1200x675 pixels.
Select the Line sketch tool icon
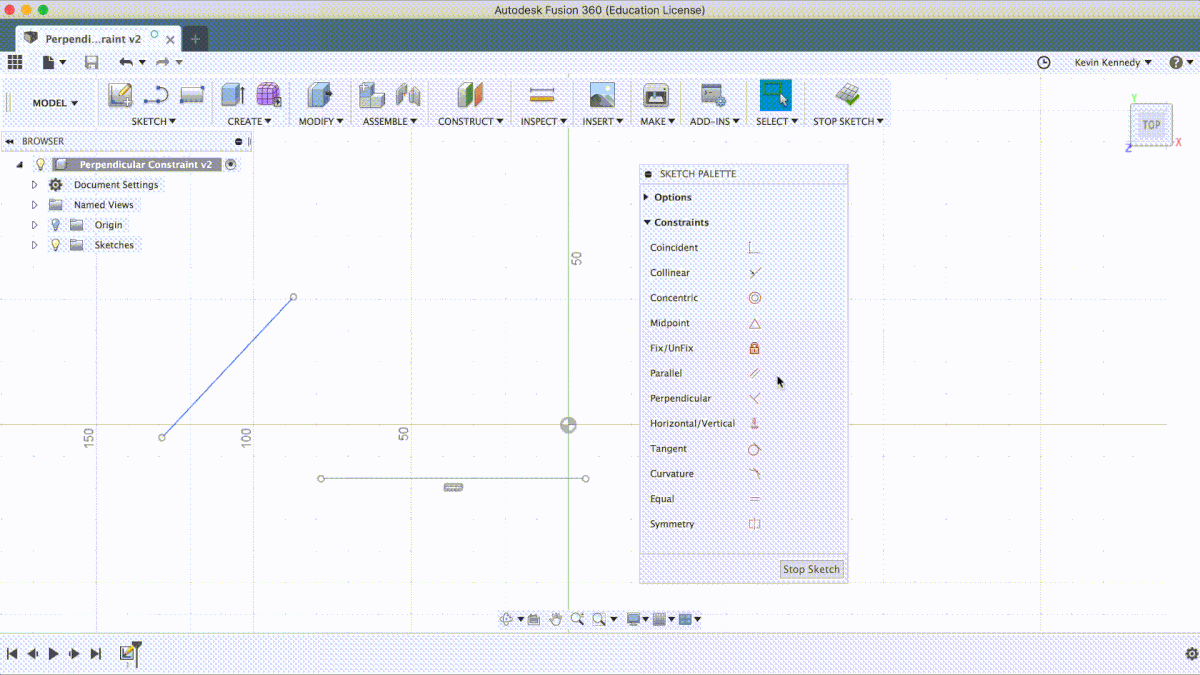156,96
